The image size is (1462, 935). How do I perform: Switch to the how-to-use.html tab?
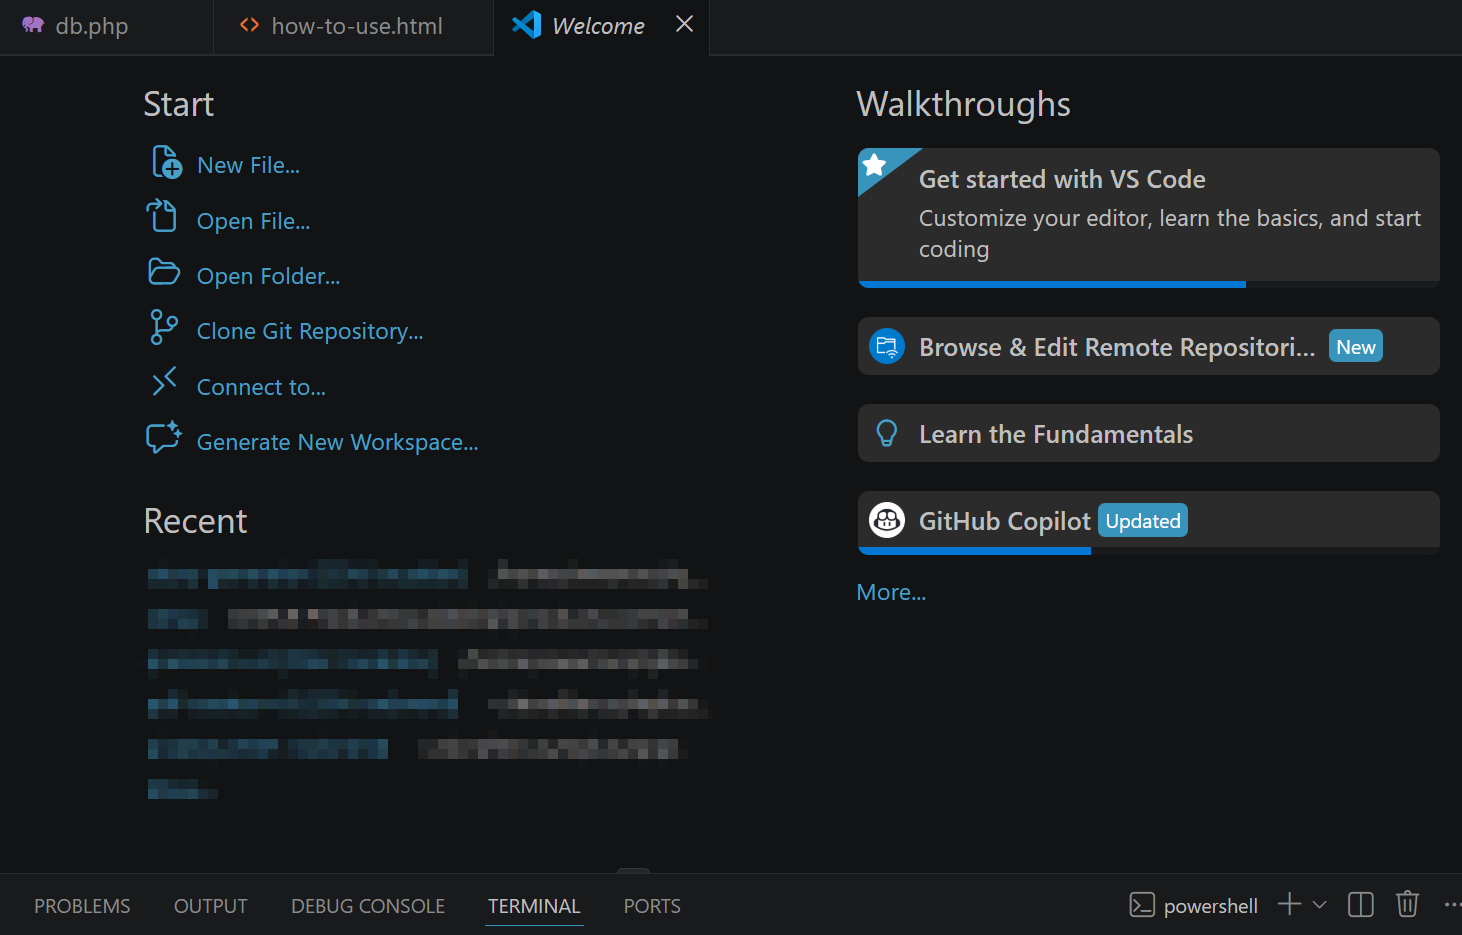(353, 27)
